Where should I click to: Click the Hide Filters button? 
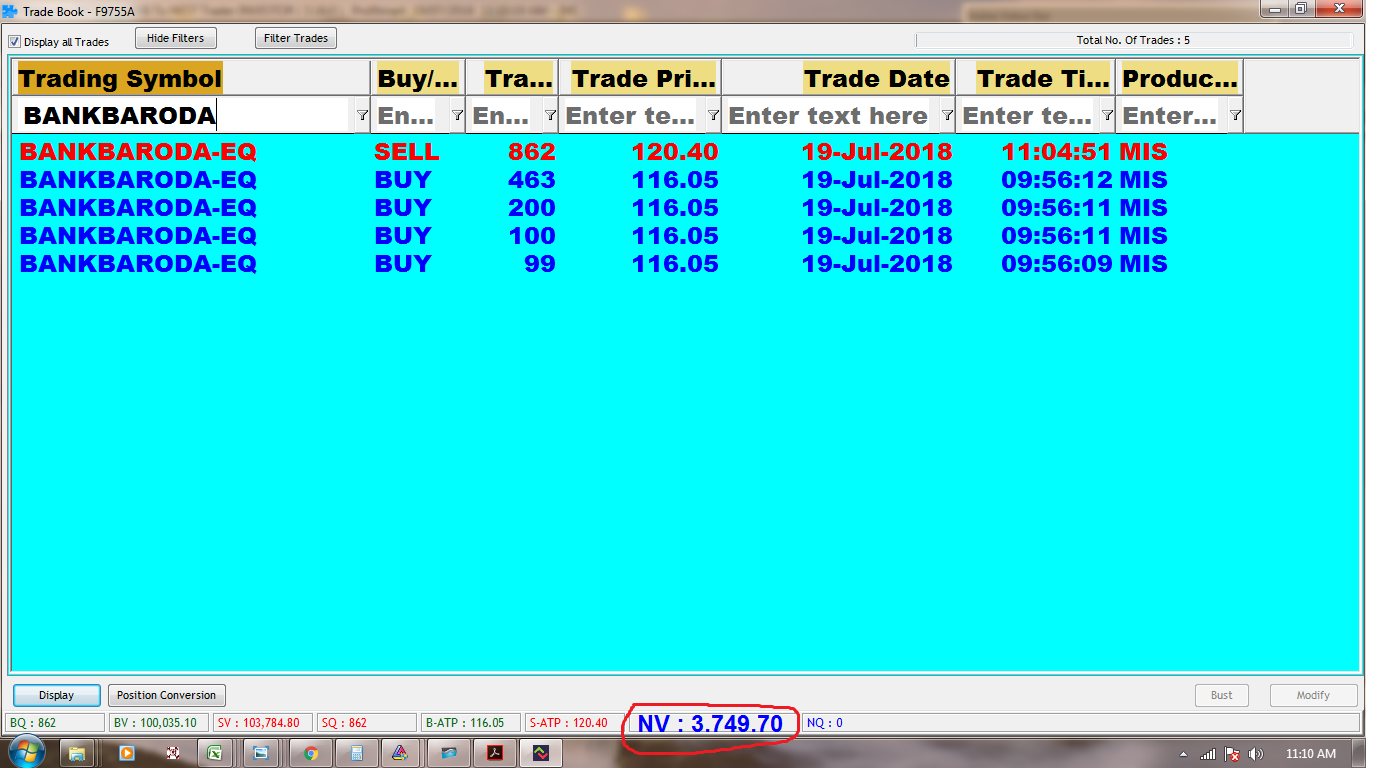175,38
